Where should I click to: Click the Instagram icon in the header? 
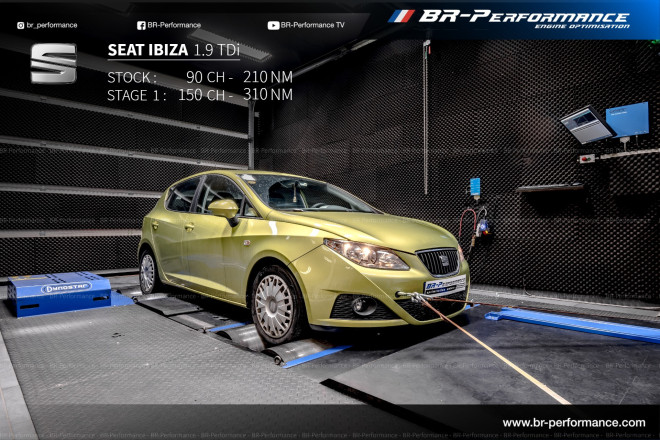[21, 25]
